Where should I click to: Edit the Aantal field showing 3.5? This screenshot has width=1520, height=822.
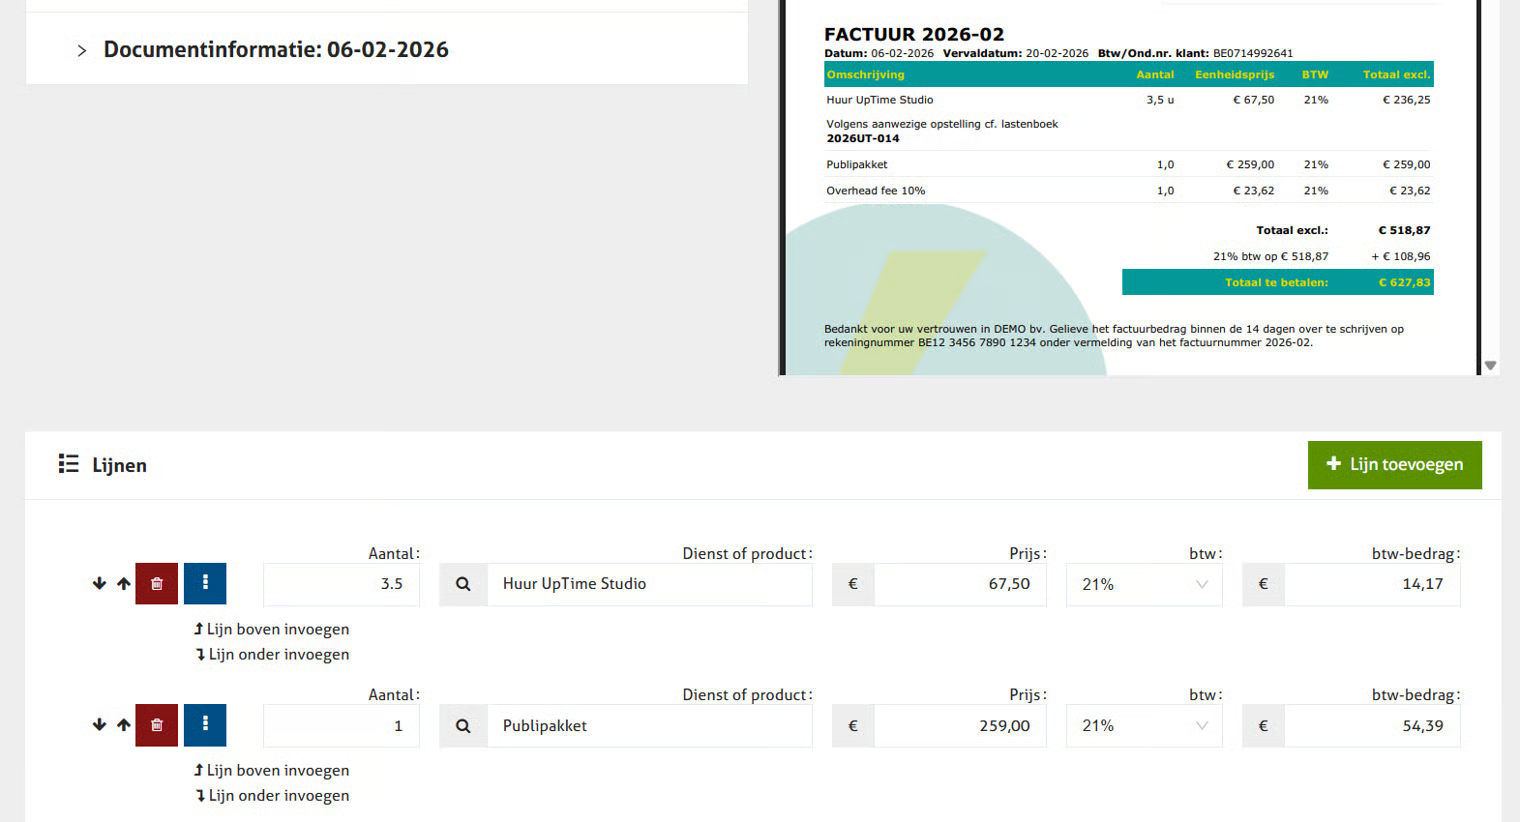(341, 584)
